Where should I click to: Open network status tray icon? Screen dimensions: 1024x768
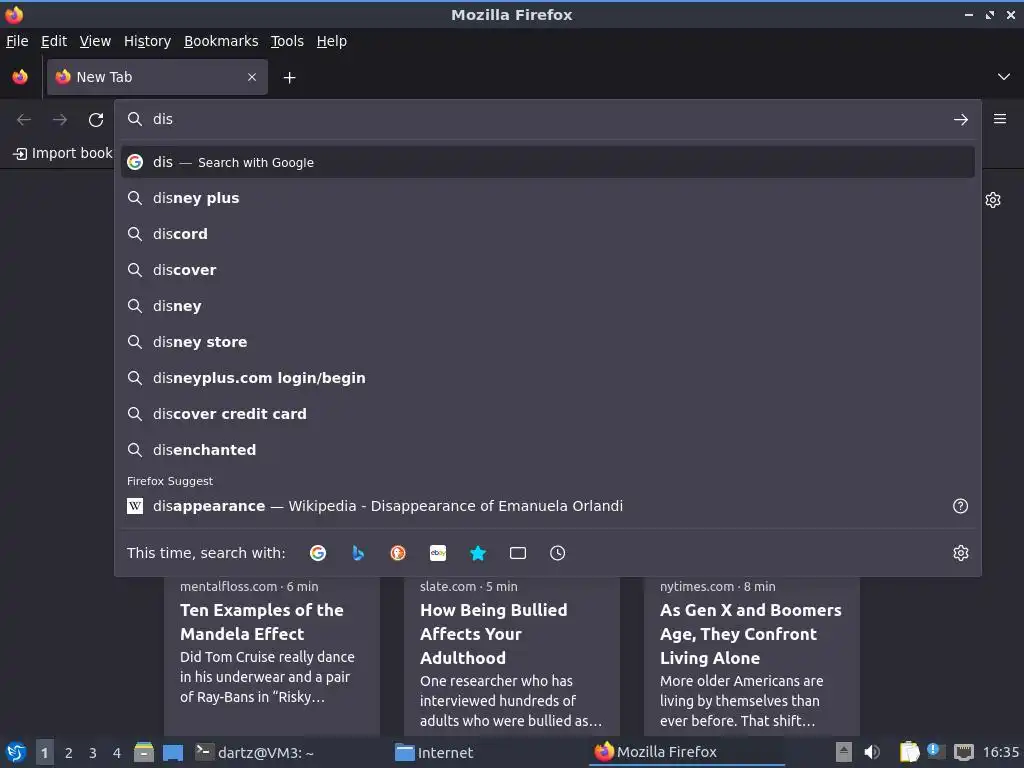coord(964,752)
